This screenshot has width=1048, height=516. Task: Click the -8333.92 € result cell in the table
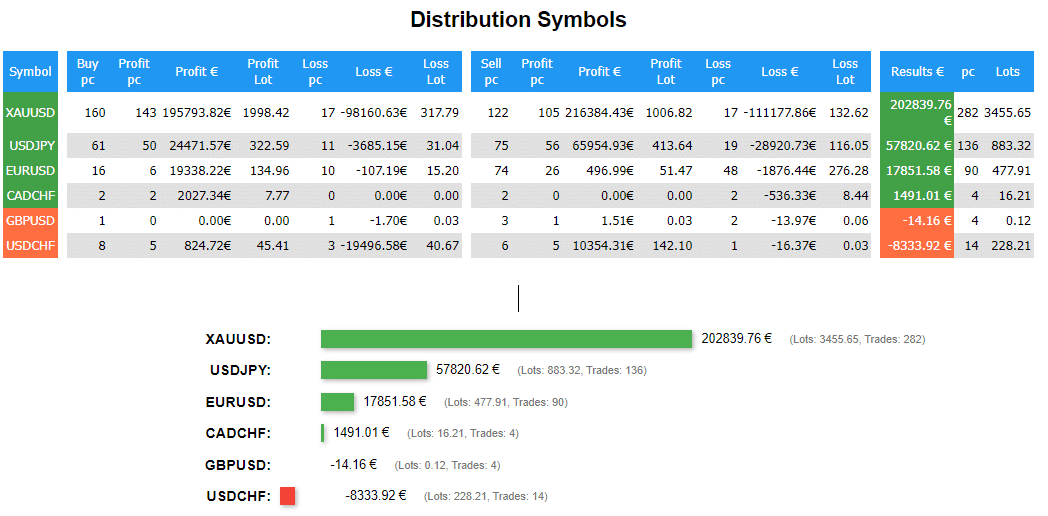(917, 246)
